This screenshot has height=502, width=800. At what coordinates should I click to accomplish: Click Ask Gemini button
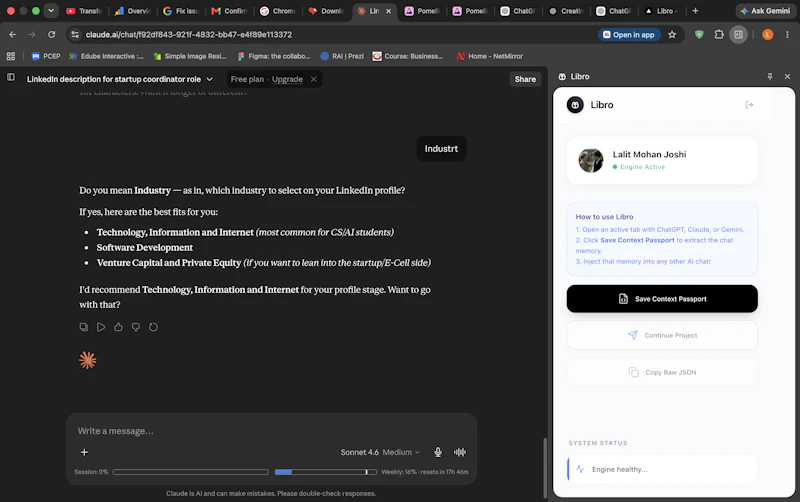[765, 11]
